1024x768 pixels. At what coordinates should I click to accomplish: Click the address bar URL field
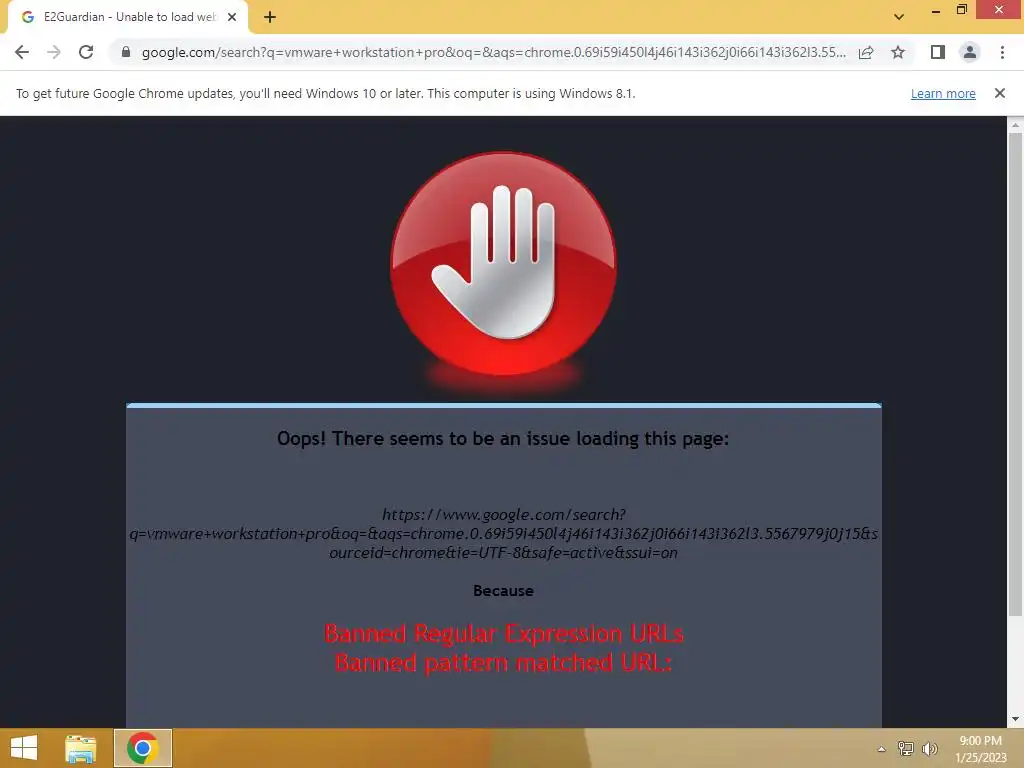(x=494, y=52)
